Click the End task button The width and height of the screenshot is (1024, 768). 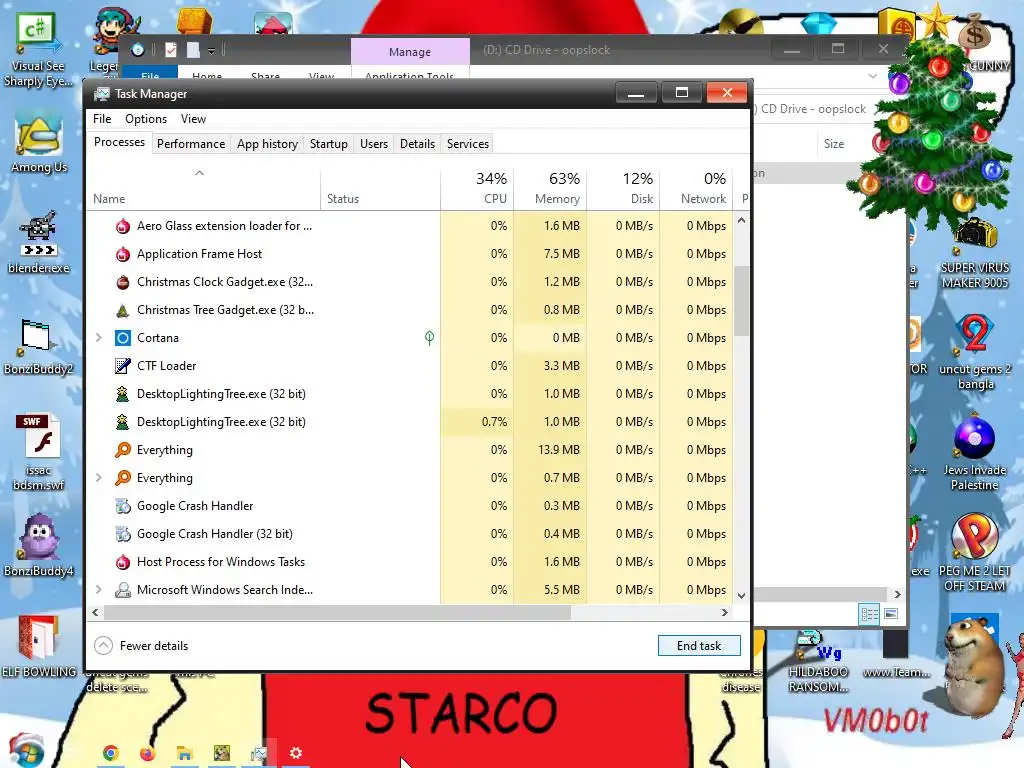click(x=699, y=646)
